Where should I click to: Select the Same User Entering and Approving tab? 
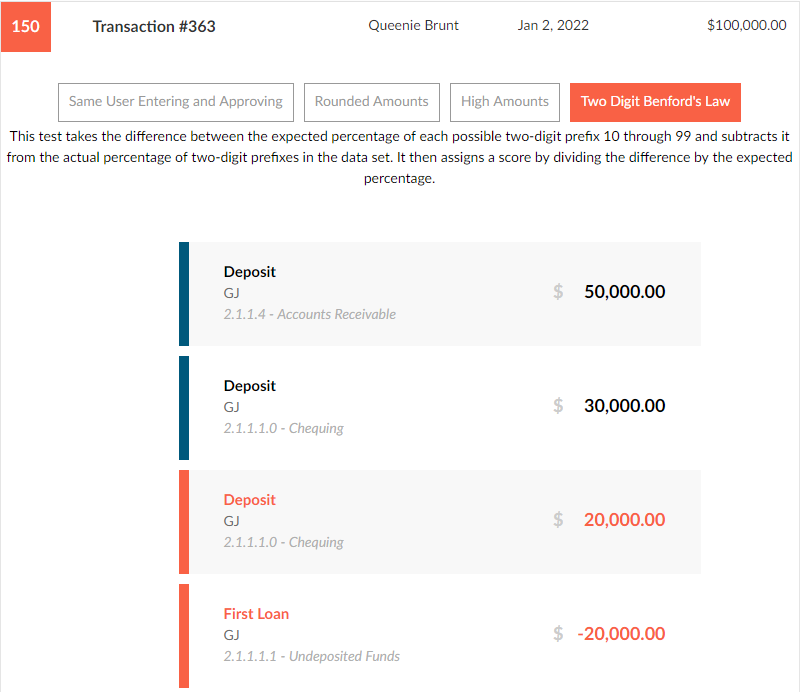(176, 102)
